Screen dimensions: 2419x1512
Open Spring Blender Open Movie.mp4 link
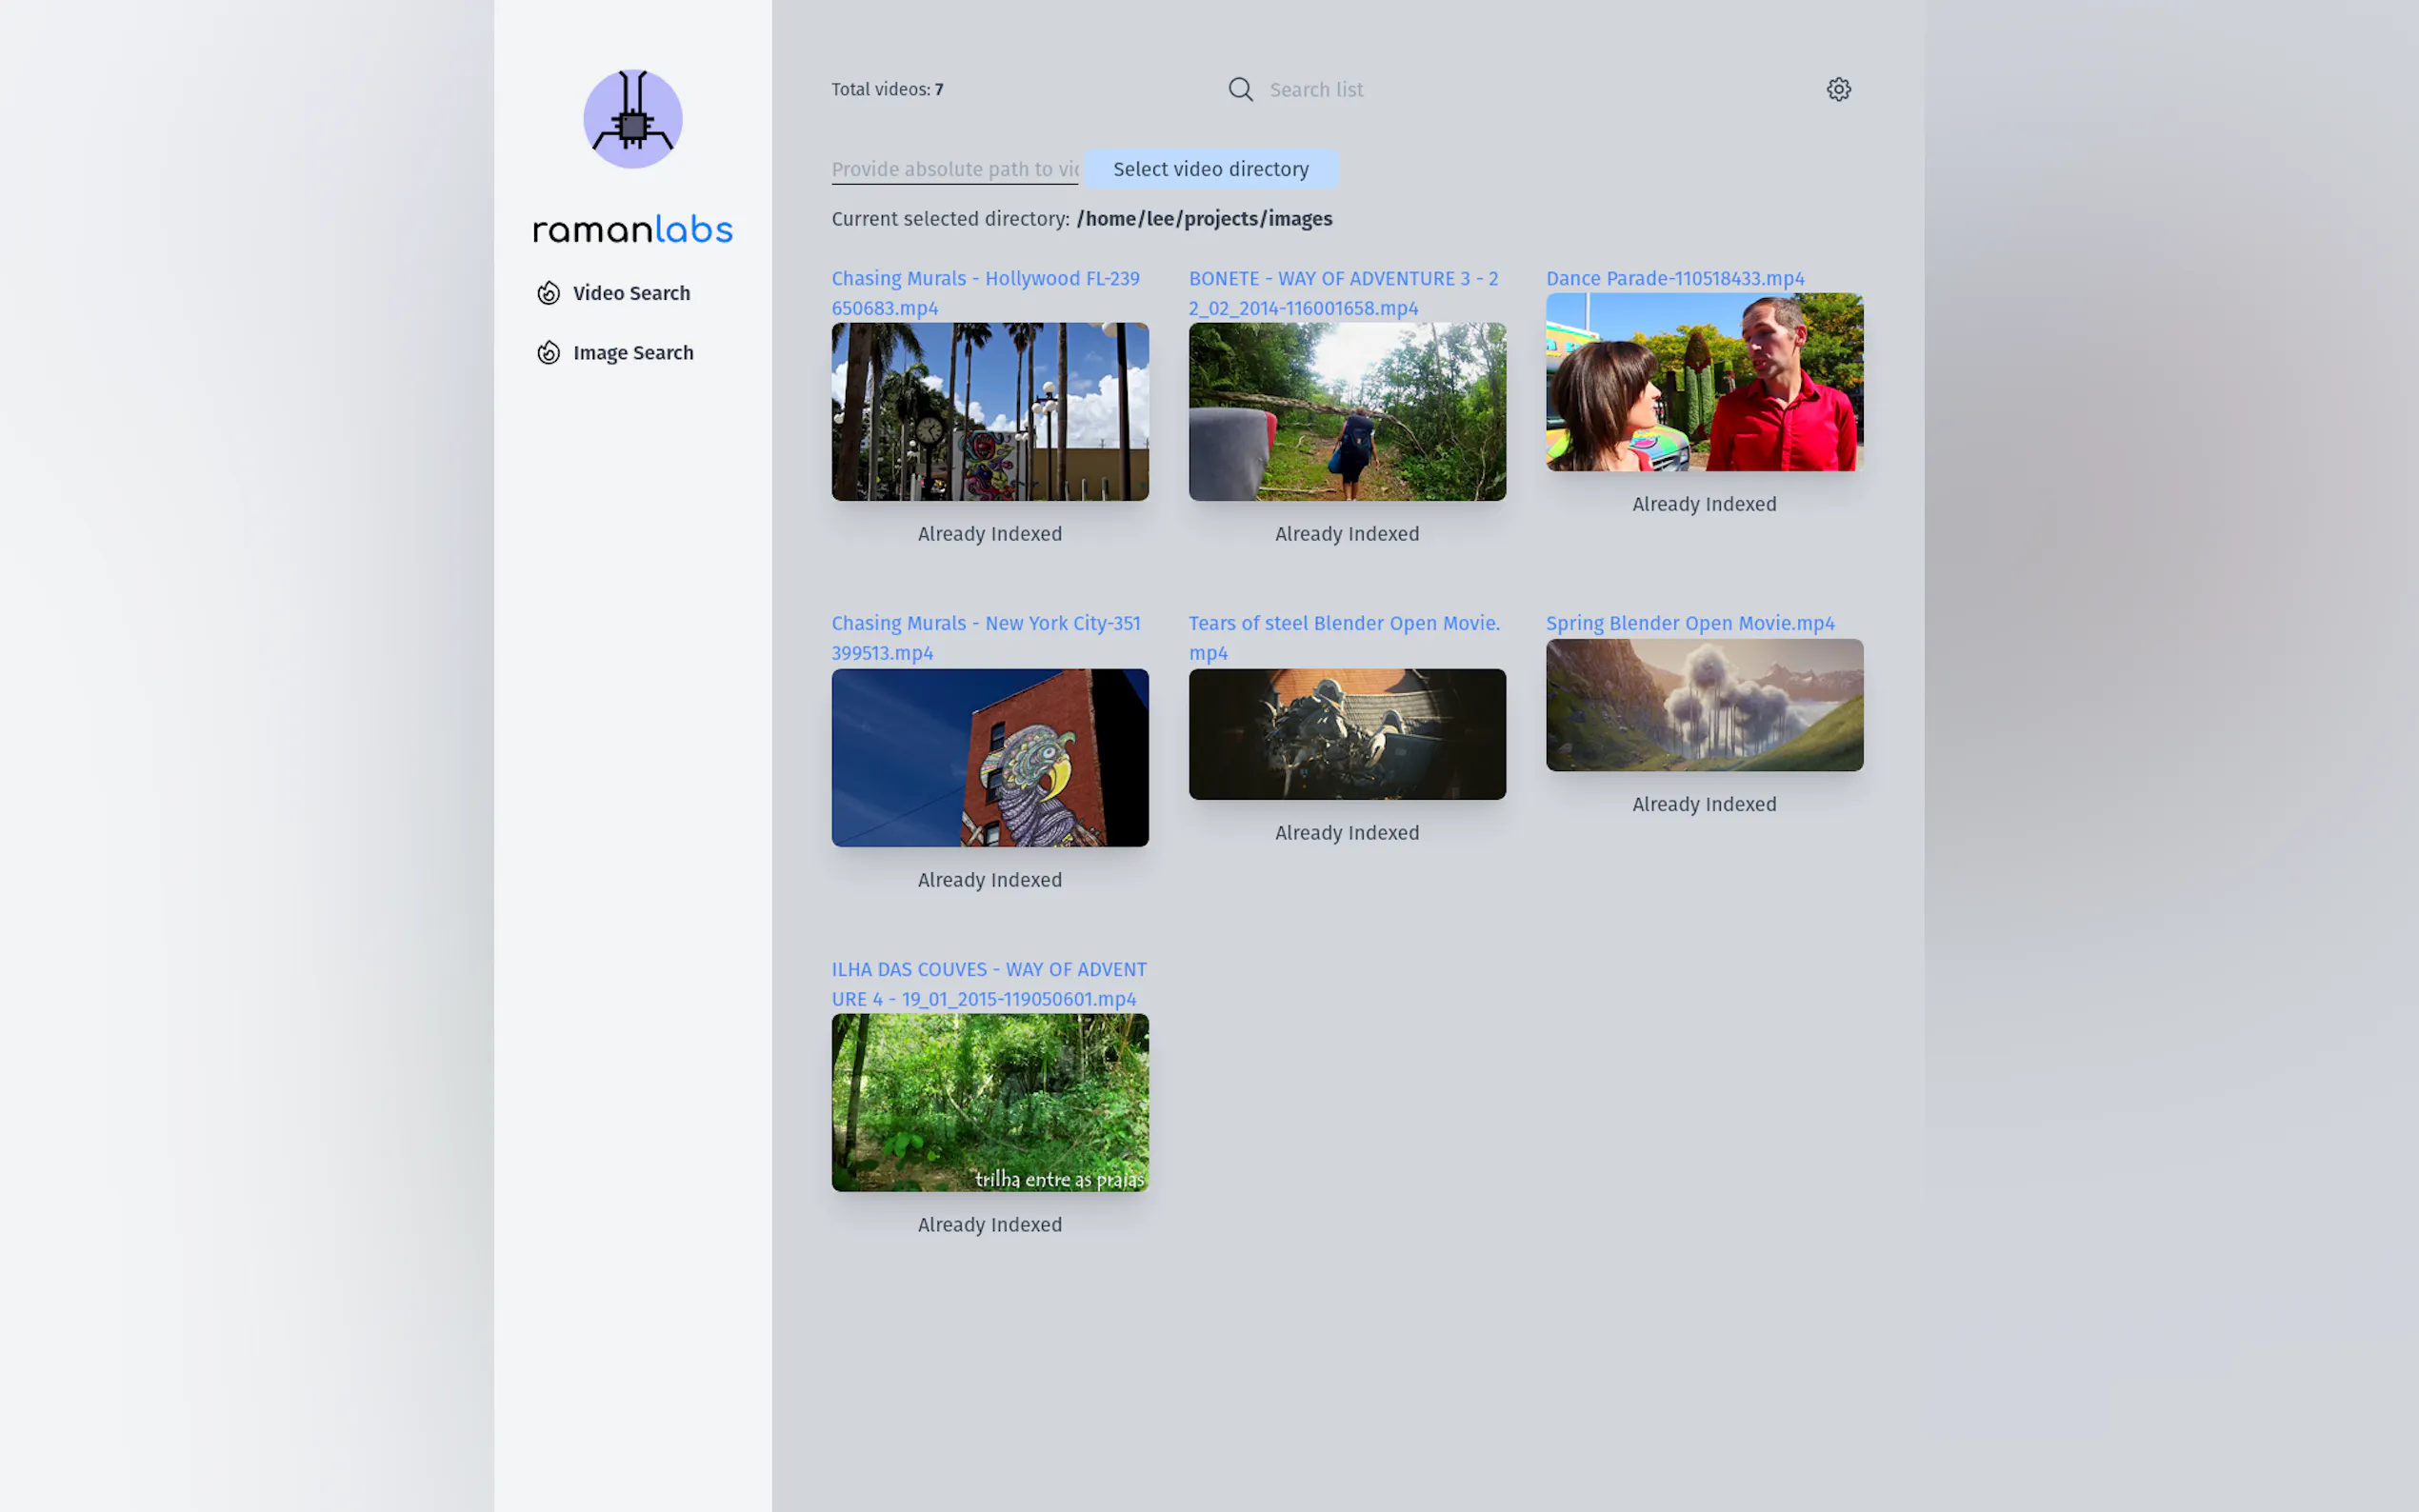[1690, 624]
